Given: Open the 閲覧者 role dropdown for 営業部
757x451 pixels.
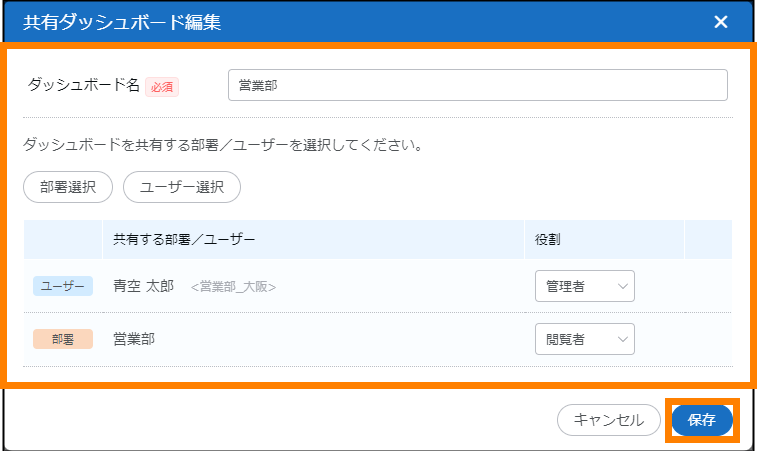Looking at the screenshot, I should [x=584, y=339].
